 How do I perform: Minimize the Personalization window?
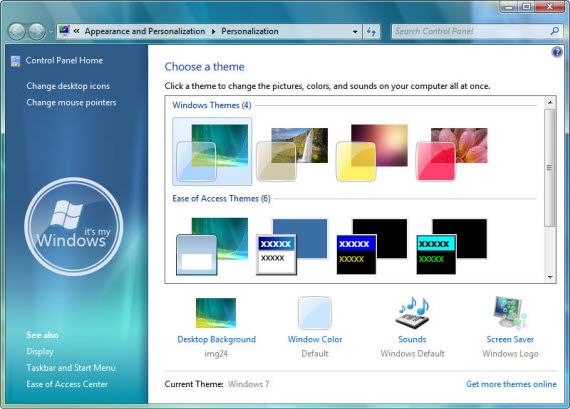coord(509,7)
